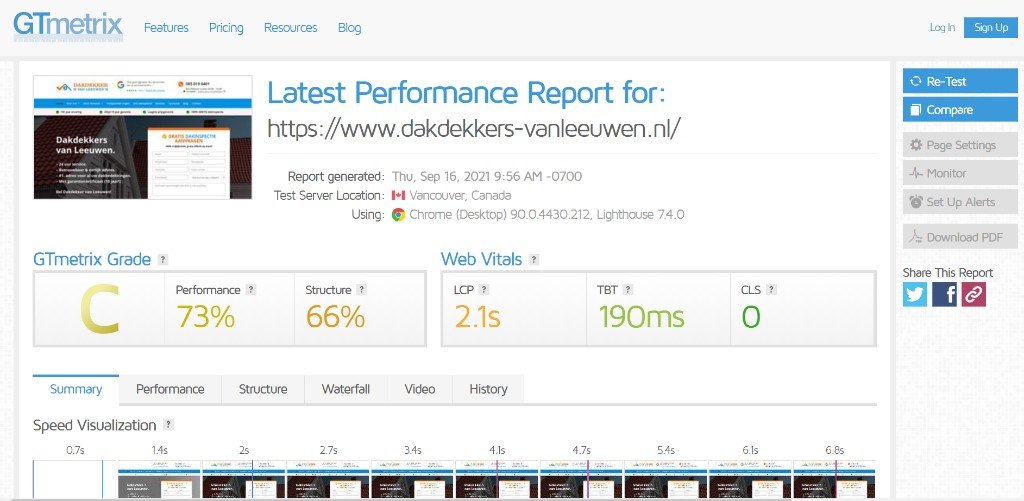Click the CLS help question mark

pos(771,289)
